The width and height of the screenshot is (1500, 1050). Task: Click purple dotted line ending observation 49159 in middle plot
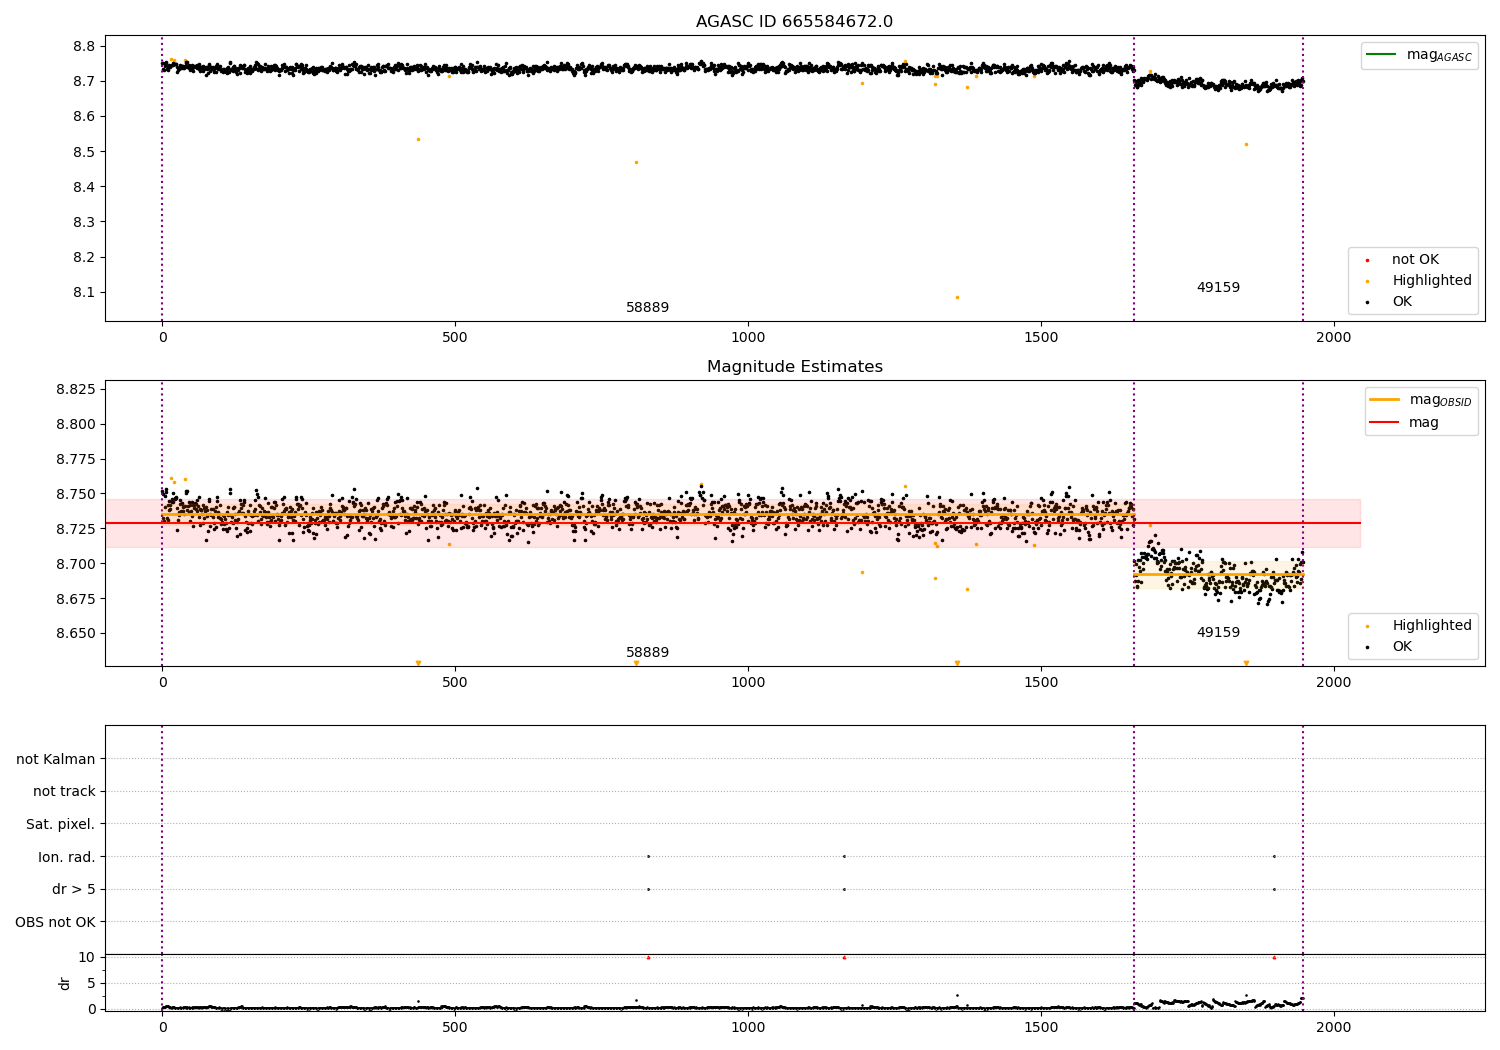1303,523
